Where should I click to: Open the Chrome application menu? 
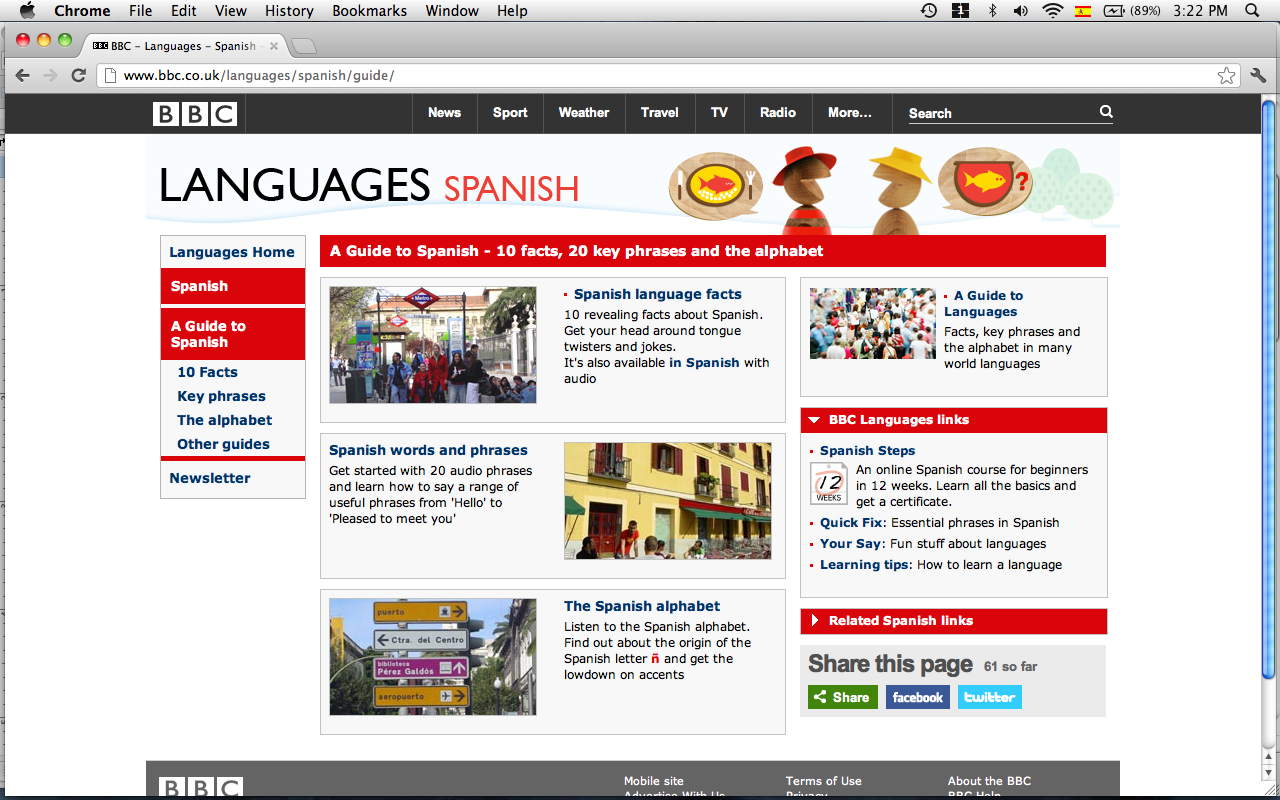tap(82, 11)
